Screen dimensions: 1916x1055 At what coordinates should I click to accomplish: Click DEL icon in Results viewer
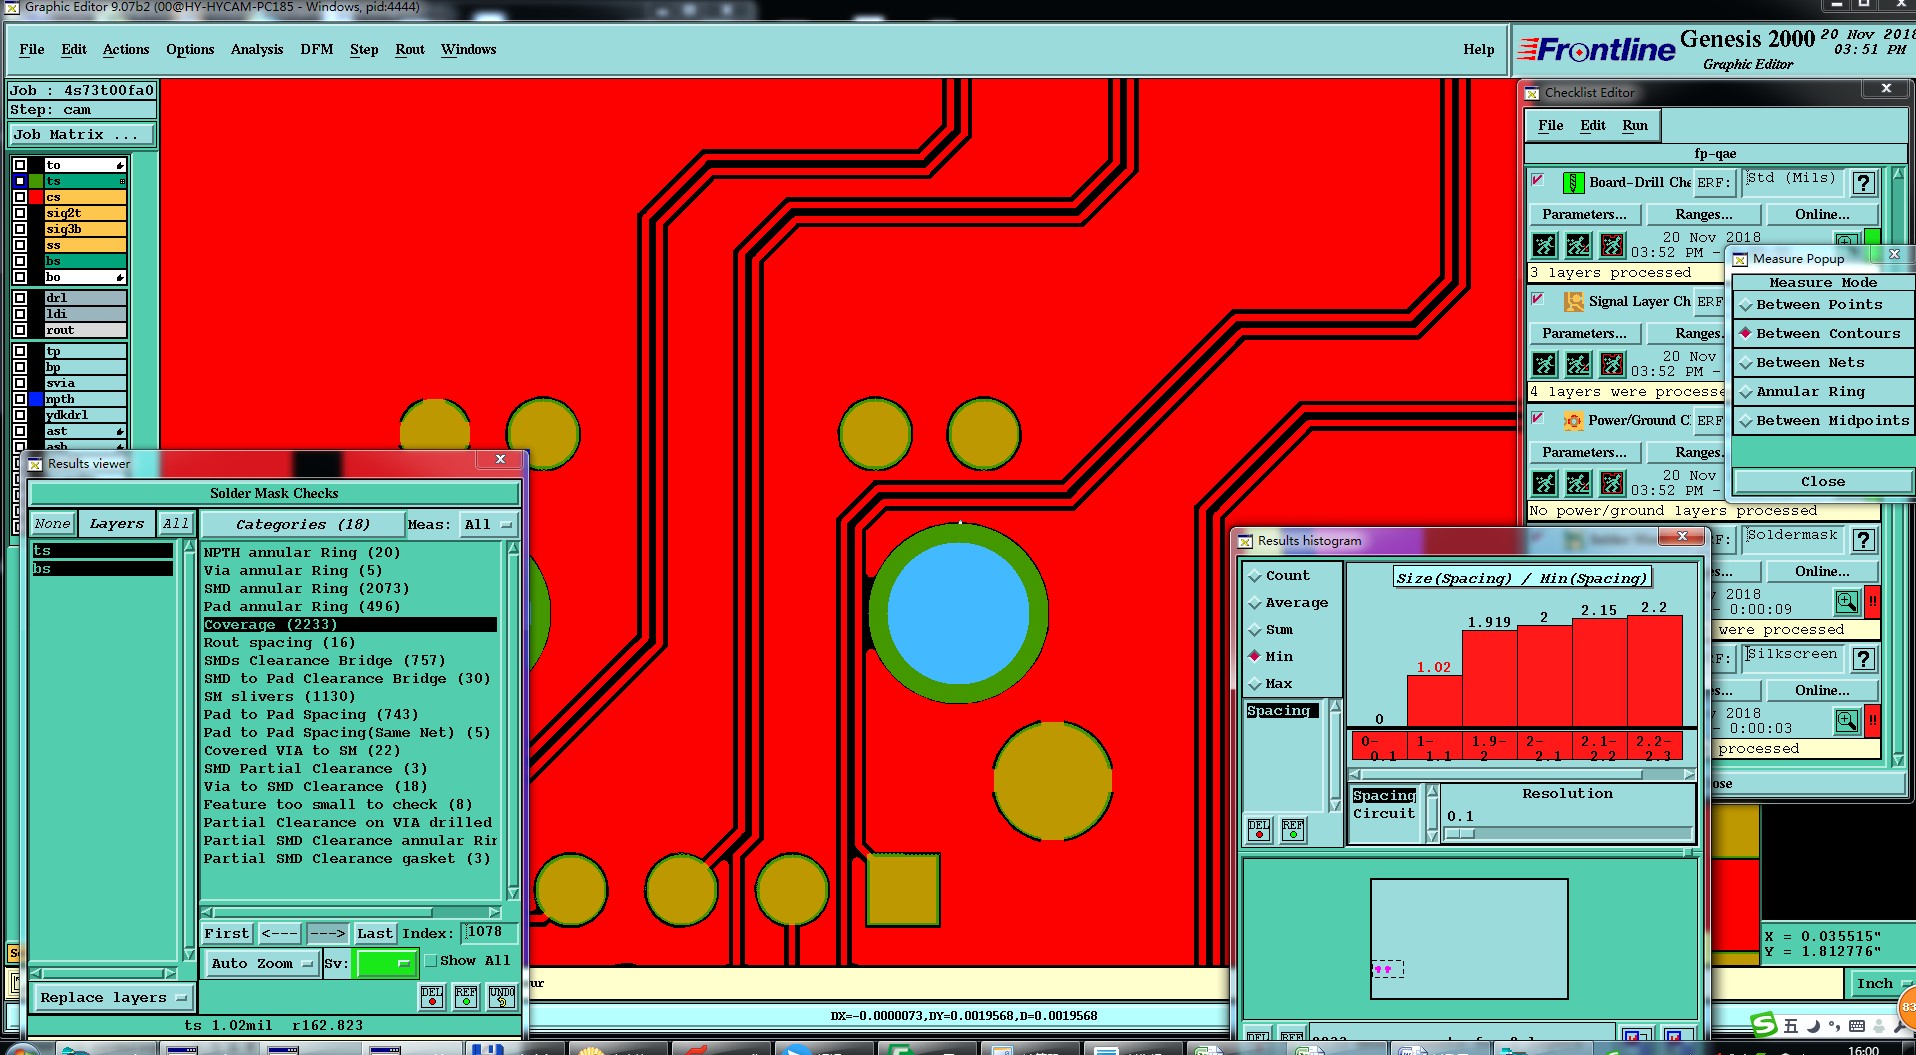[432, 996]
